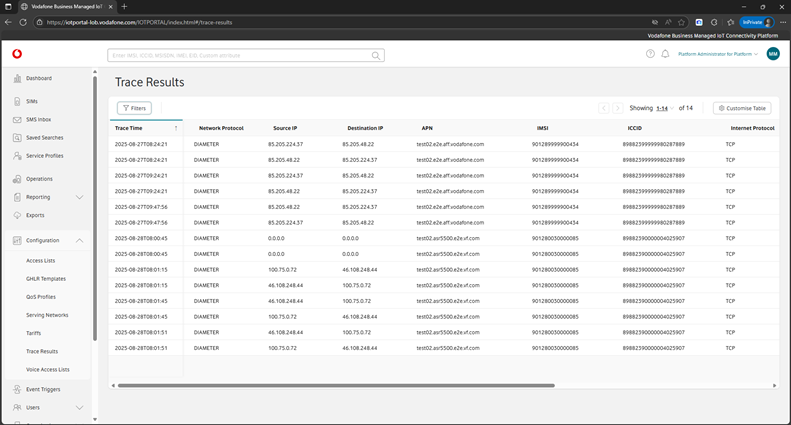The image size is (791, 425).
Task: Open the Platform Administrator role dropdown
Action: click(718, 54)
